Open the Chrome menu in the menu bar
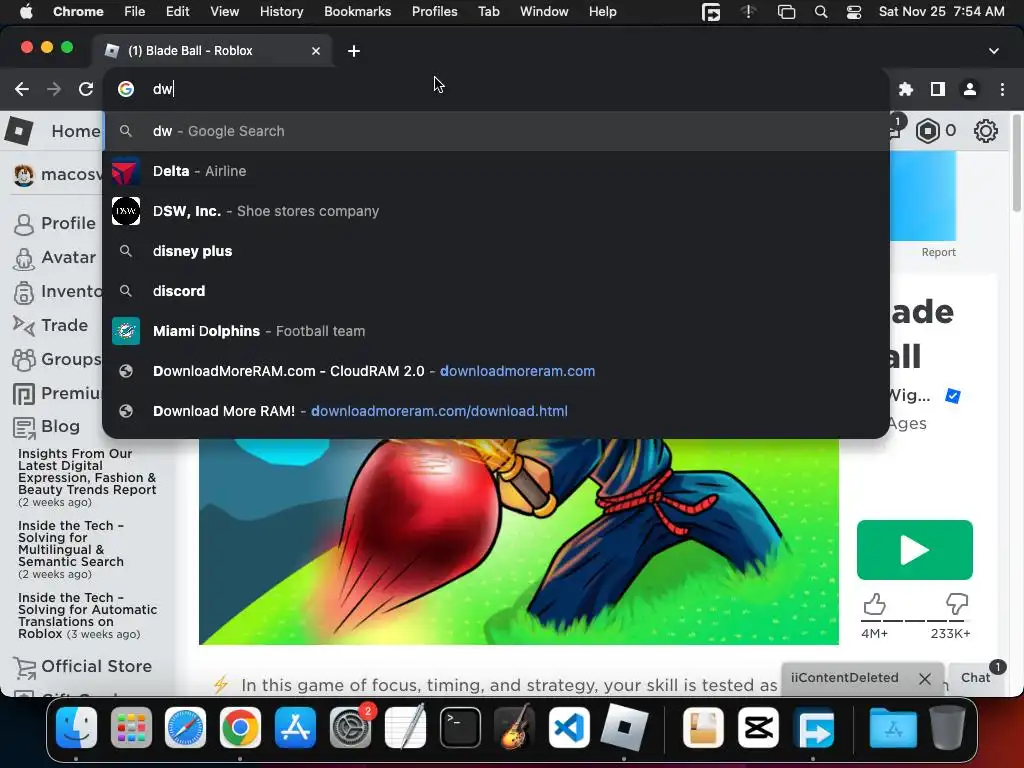Screen dimensions: 1024x768 (78, 12)
